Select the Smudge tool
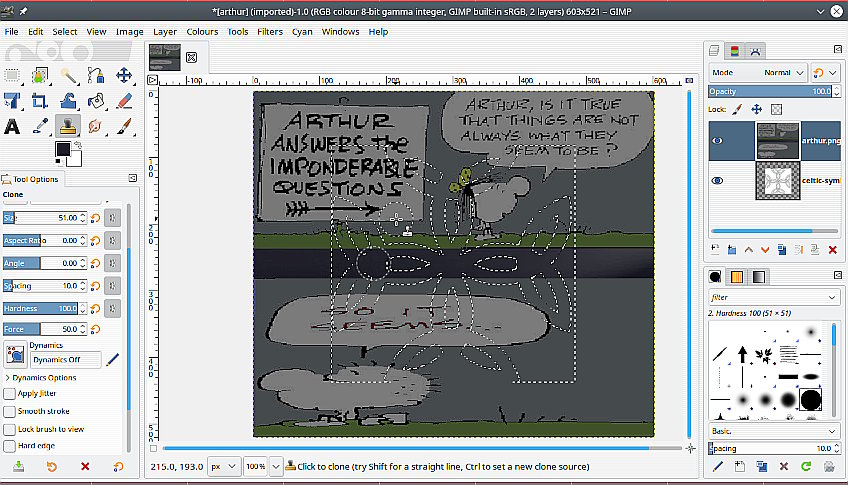The height and width of the screenshot is (485, 848). tap(96, 126)
